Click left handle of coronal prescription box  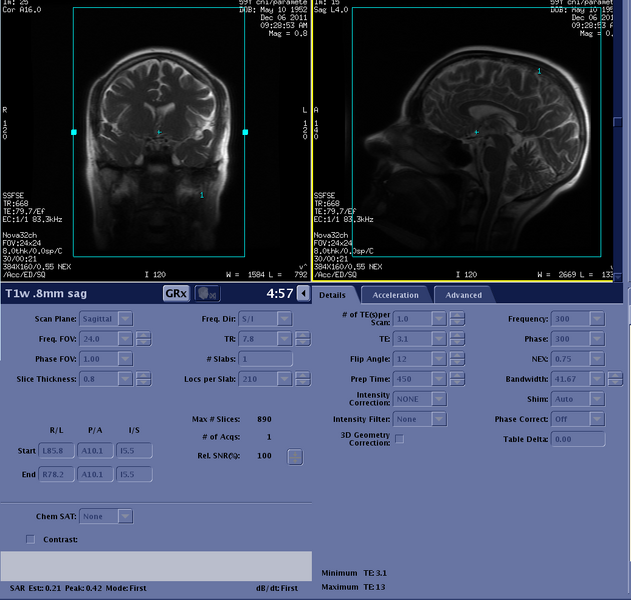(x=74, y=132)
